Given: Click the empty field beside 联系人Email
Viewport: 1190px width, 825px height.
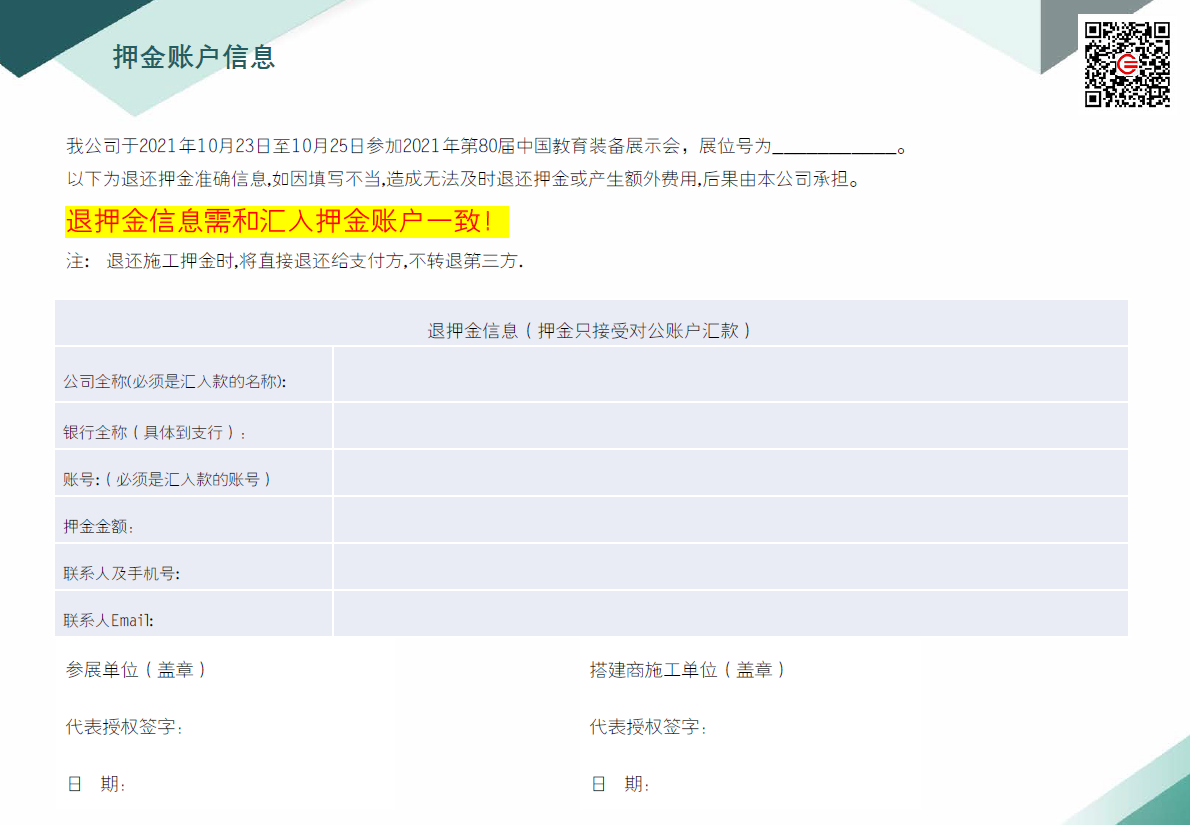Looking at the screenshot, I should pos(730,614).
